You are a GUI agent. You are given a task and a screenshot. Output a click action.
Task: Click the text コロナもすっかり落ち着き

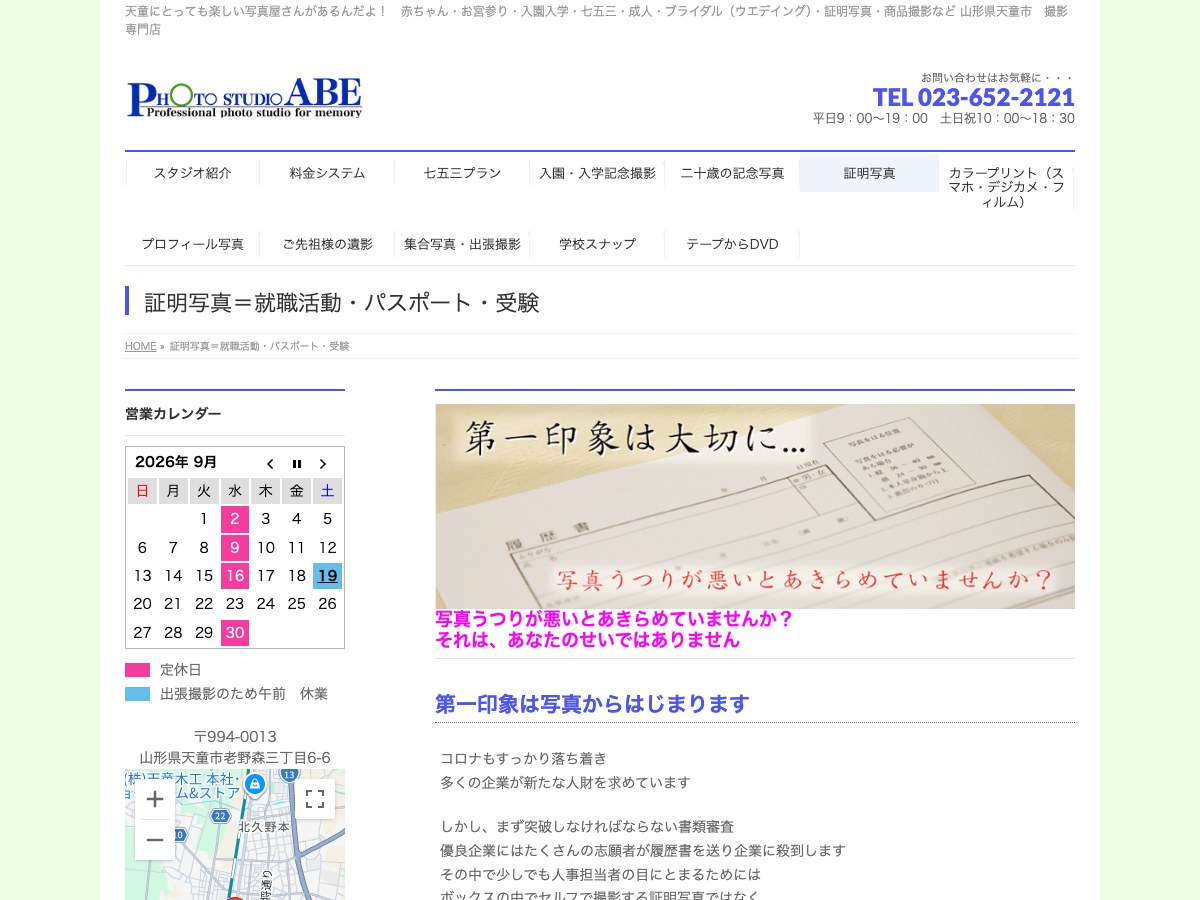pyautogui.click(x=524, y=759)
